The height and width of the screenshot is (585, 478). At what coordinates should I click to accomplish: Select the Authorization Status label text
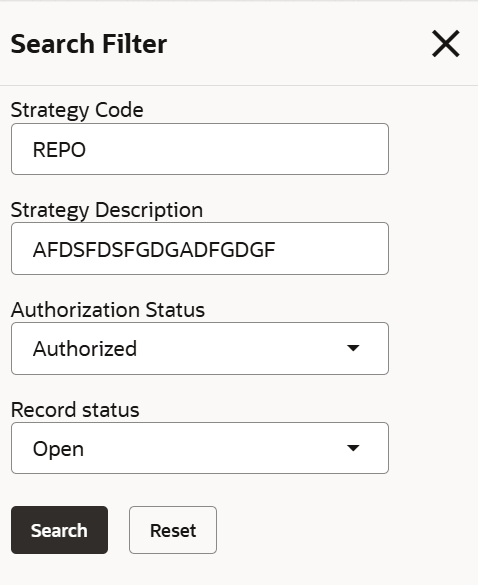point(108,310)
